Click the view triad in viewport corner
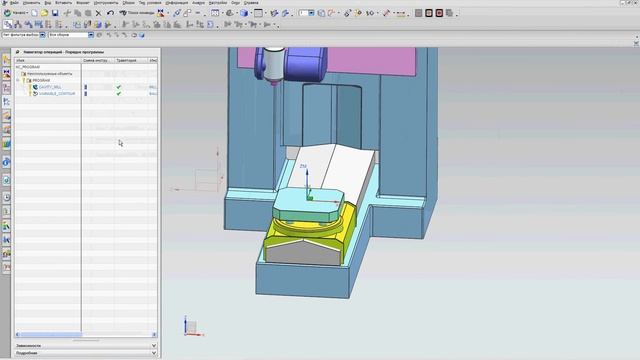Screen dimensions: 640x360 [193, 327]
